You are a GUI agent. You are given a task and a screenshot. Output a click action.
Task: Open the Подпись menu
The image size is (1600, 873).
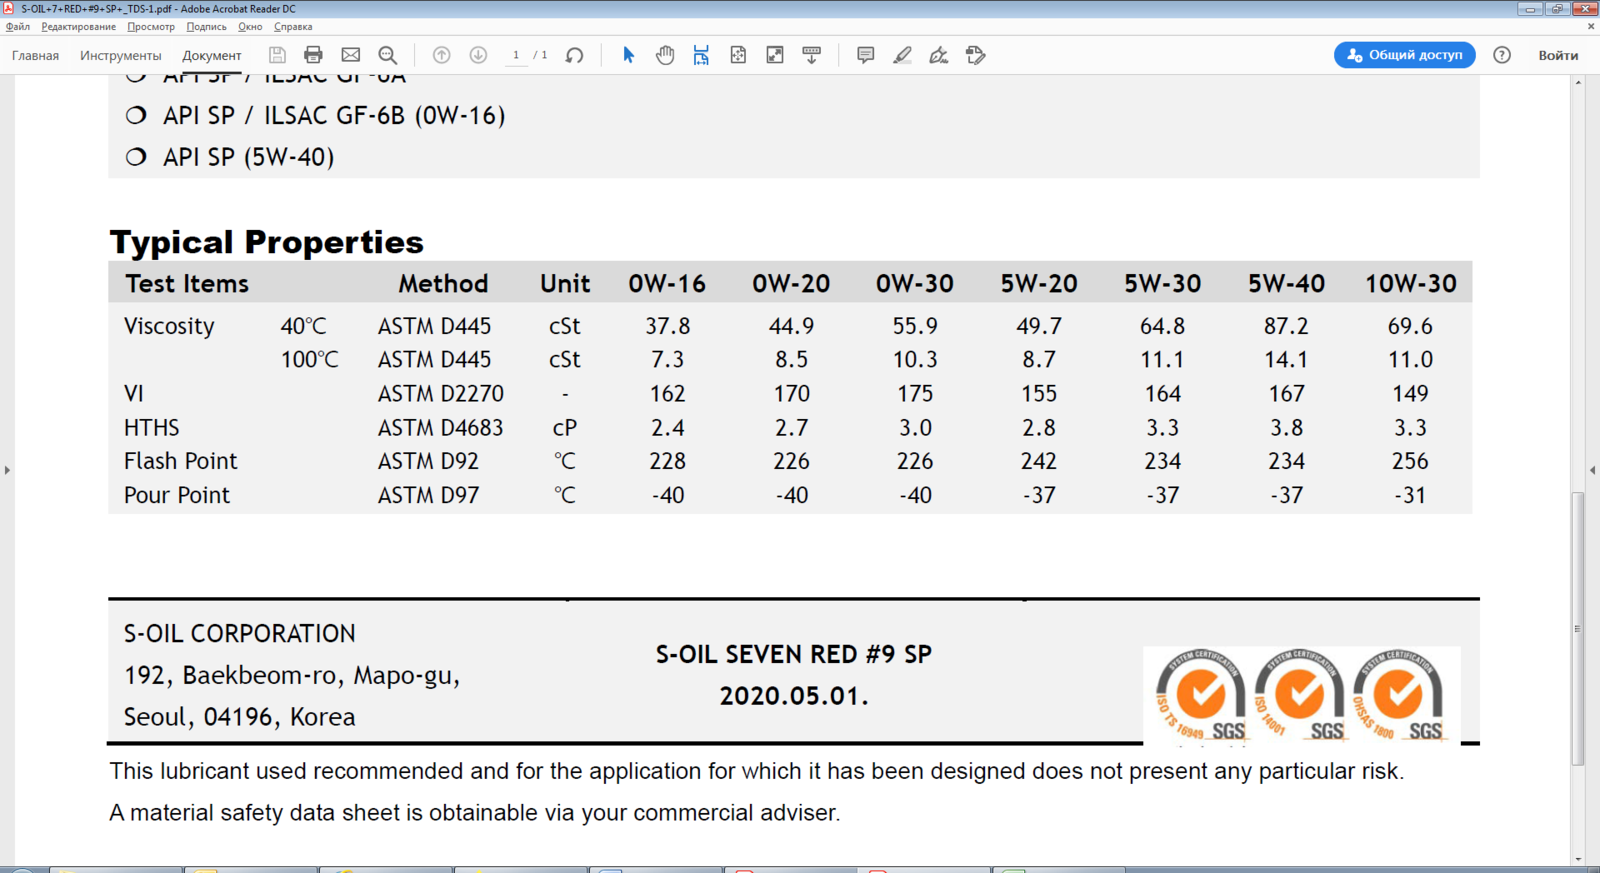[x=206, y=27]
